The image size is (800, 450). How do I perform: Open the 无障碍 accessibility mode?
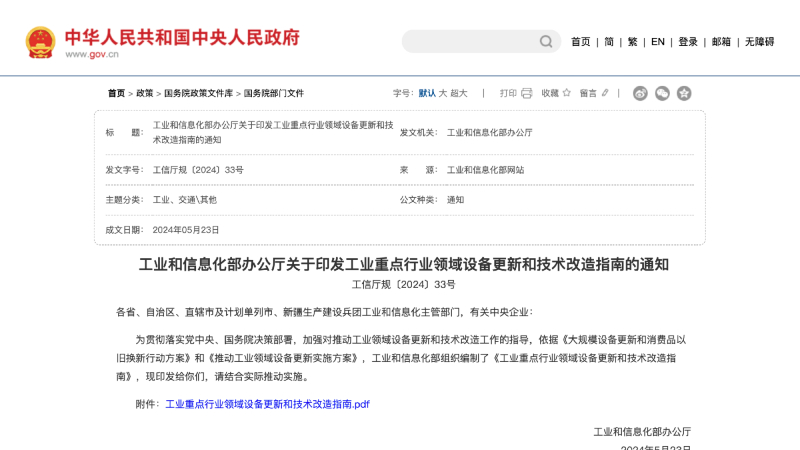coord(760,42)
